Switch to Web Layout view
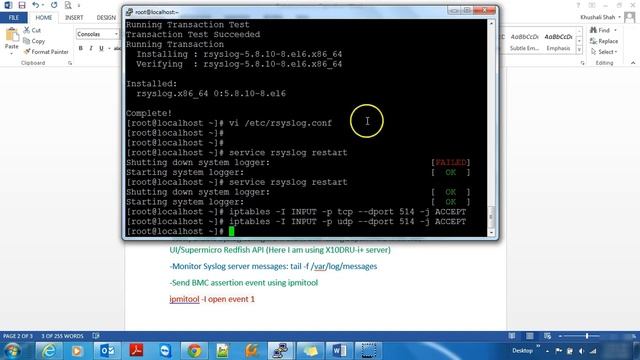Image resolution: width=640 pixels, height=360 pixels. pos(547,336)
